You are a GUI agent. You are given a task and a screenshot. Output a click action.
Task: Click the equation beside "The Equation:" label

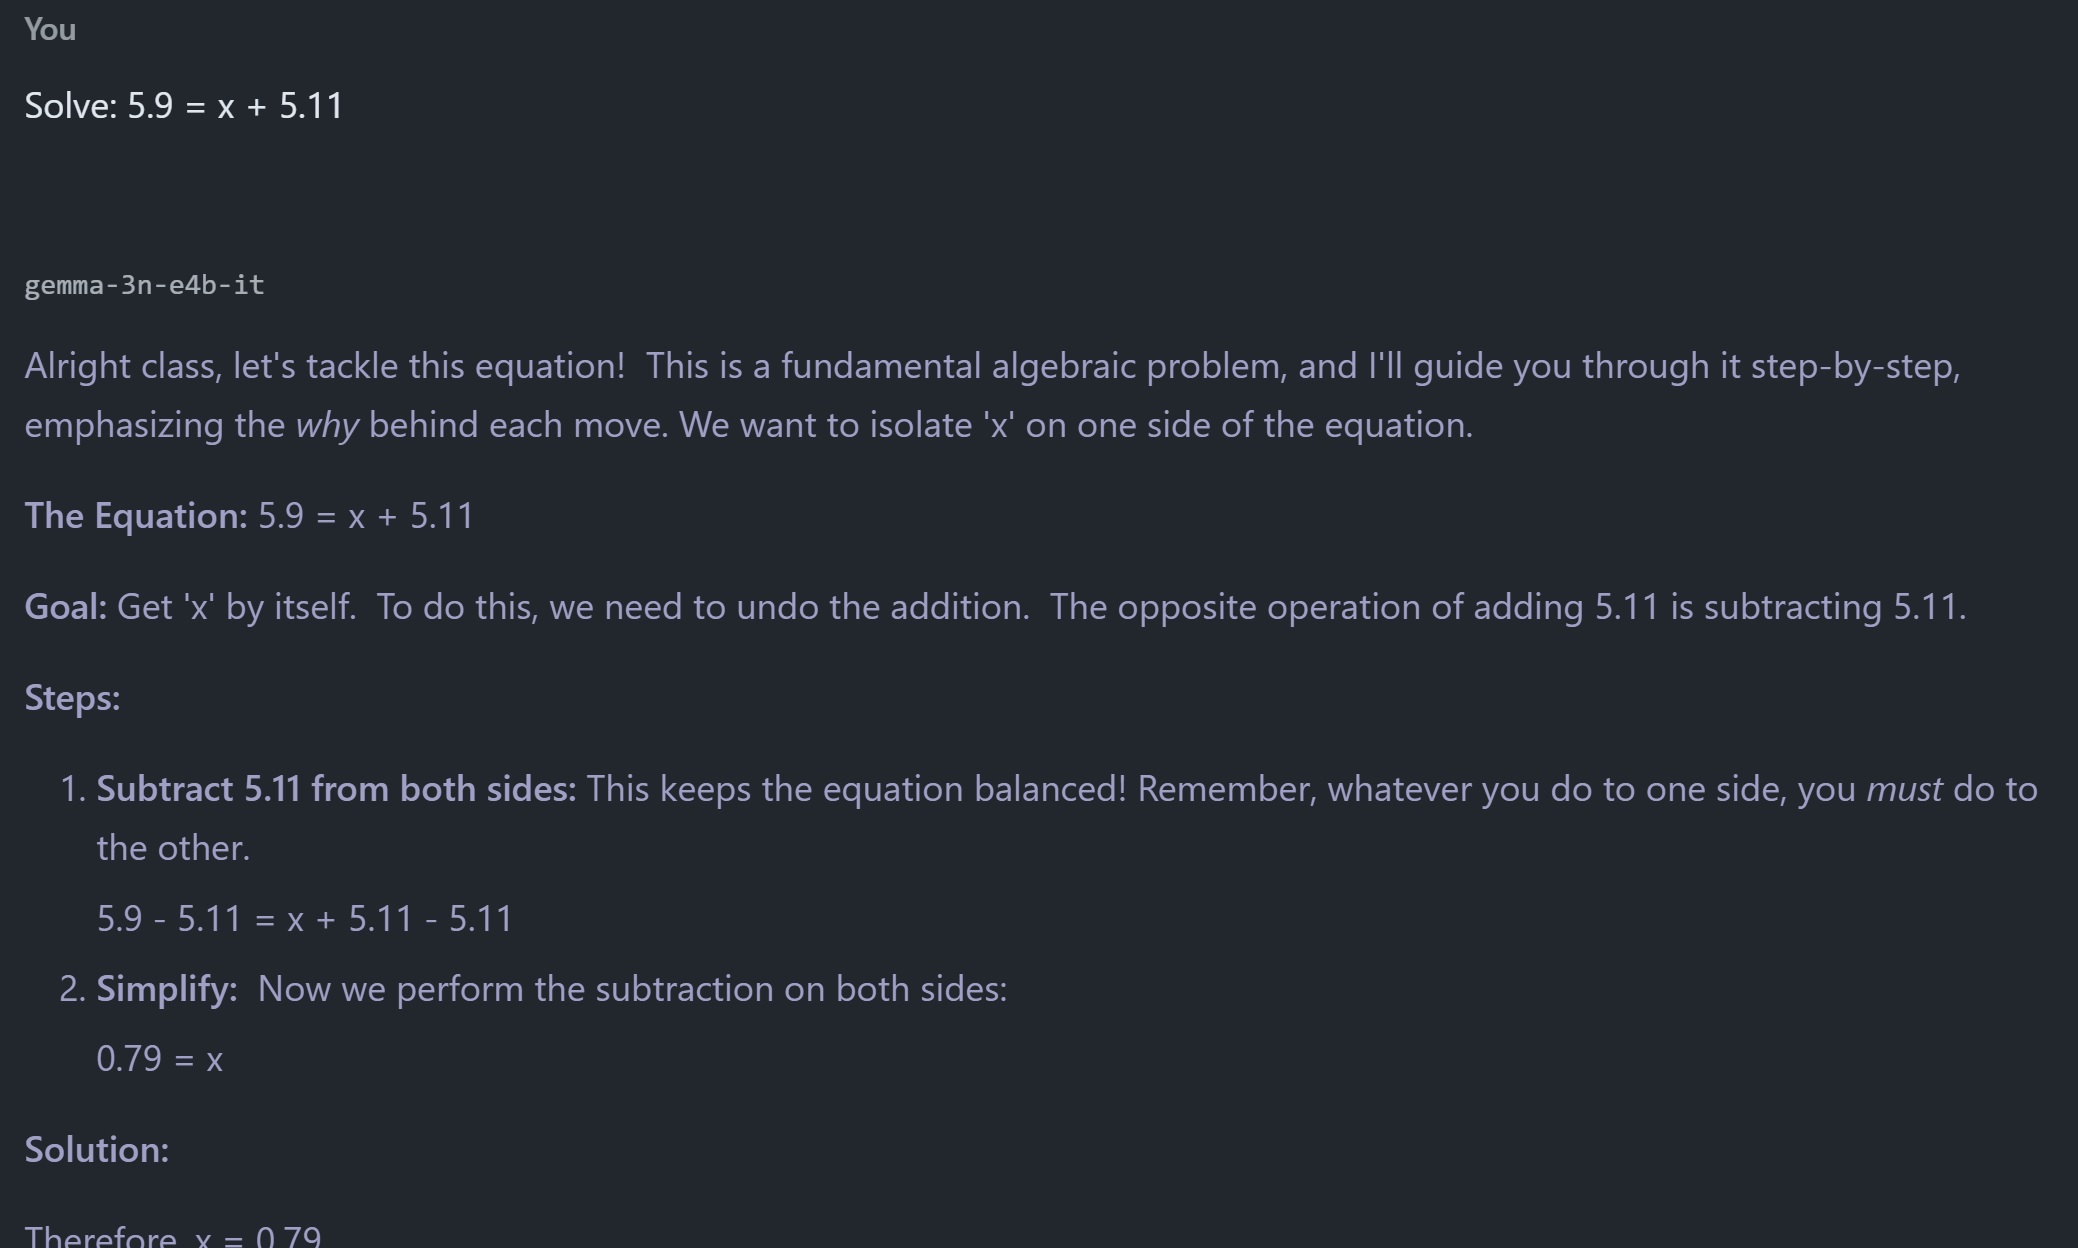tap(366, 516)
